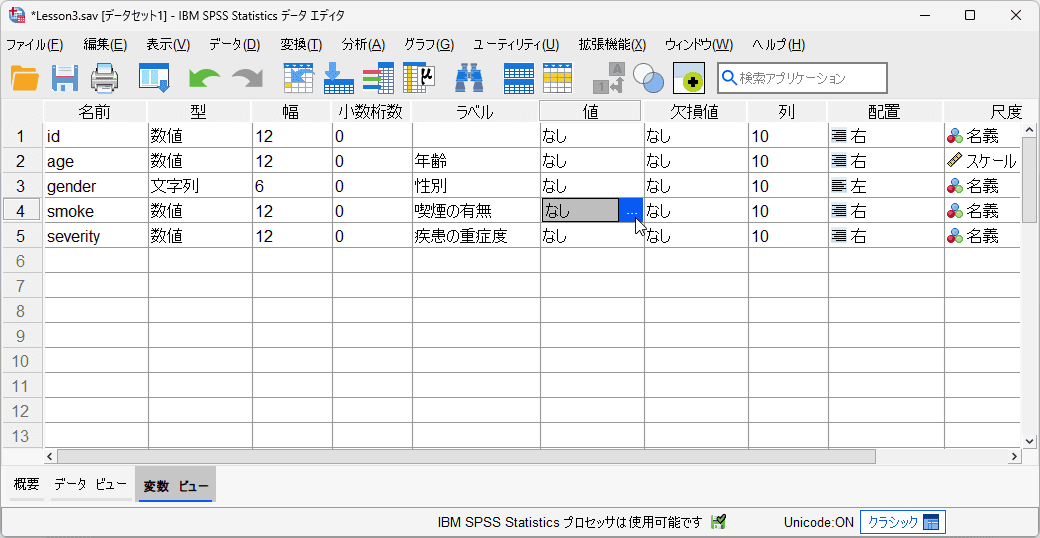The image size is (1040, 538).
Task: Open the データ(D) menu
Action: pyautogui.click(x=235, y=45)
